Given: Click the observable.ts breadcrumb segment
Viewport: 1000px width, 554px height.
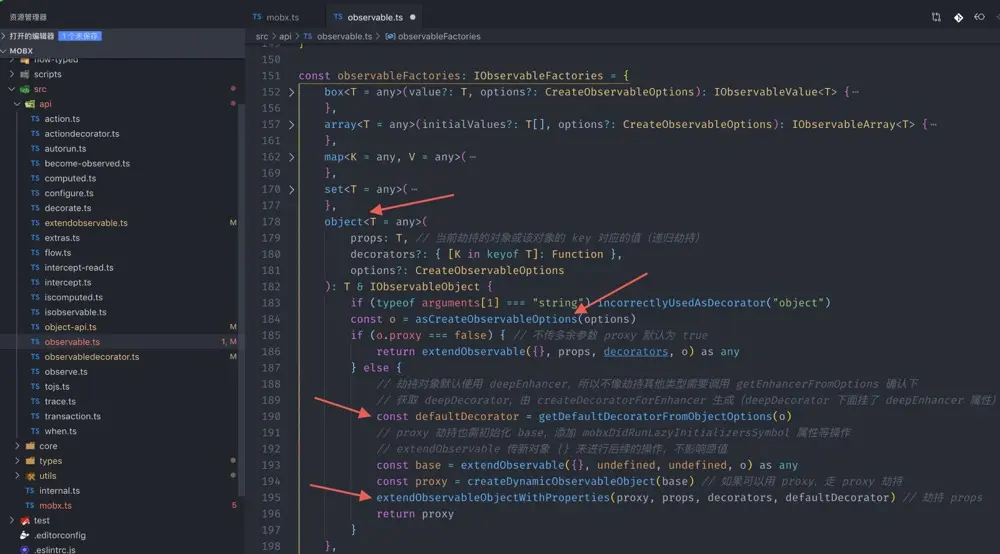Looking at the screenshot, I should tap(344, 36).
